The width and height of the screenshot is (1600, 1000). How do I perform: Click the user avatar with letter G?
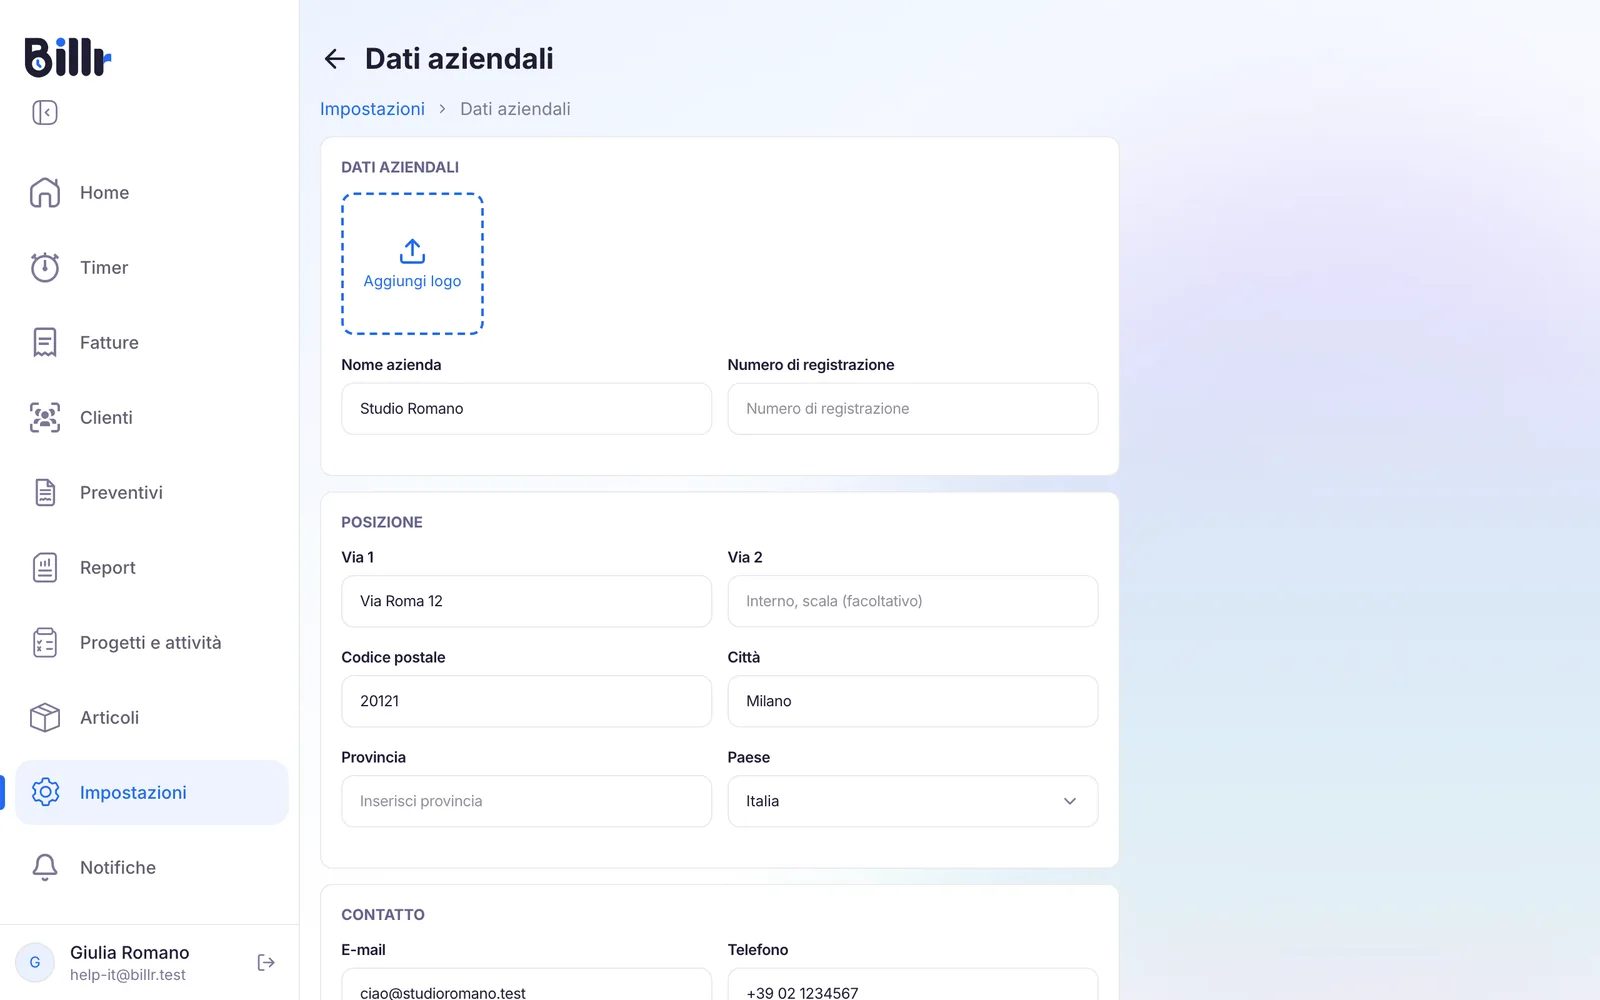[35, 962]
